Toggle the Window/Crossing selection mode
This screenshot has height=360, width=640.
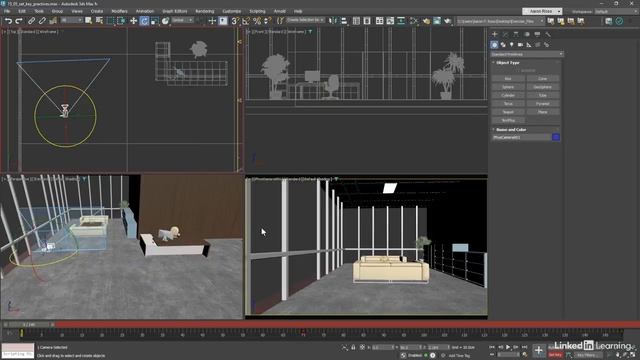[x=121, y=21]
